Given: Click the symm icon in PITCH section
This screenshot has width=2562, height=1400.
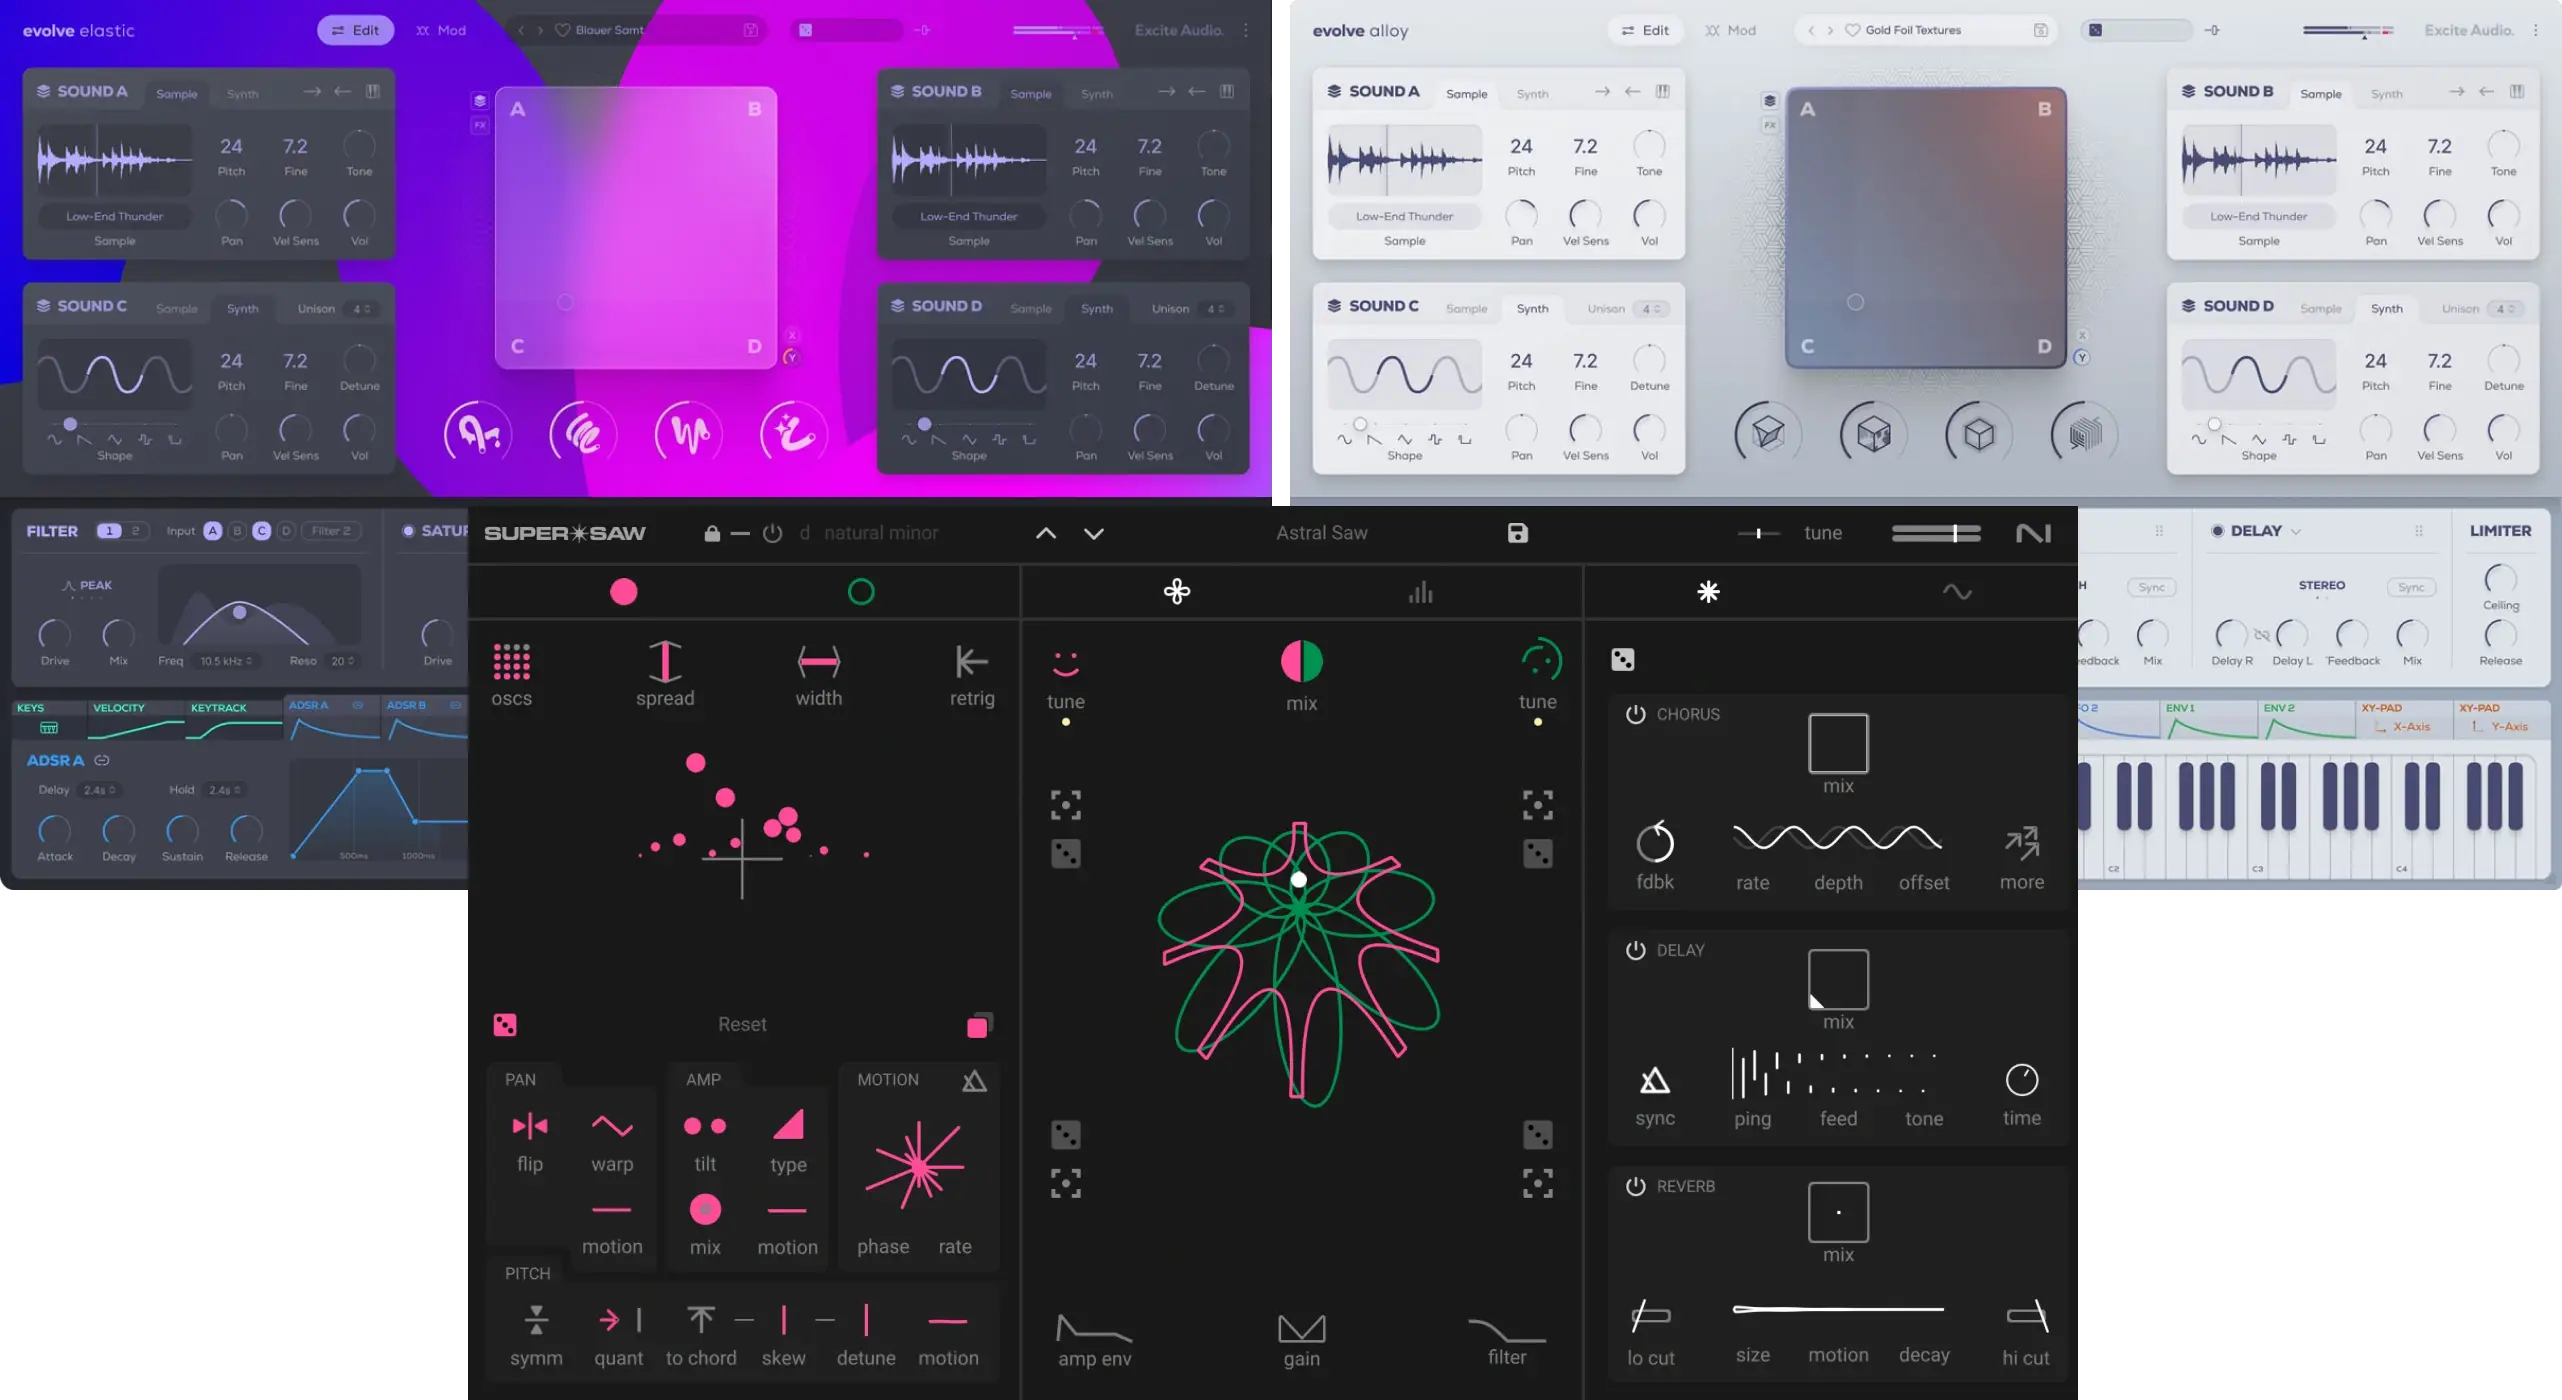Looking at the screenshot, I should [536, 1320].
